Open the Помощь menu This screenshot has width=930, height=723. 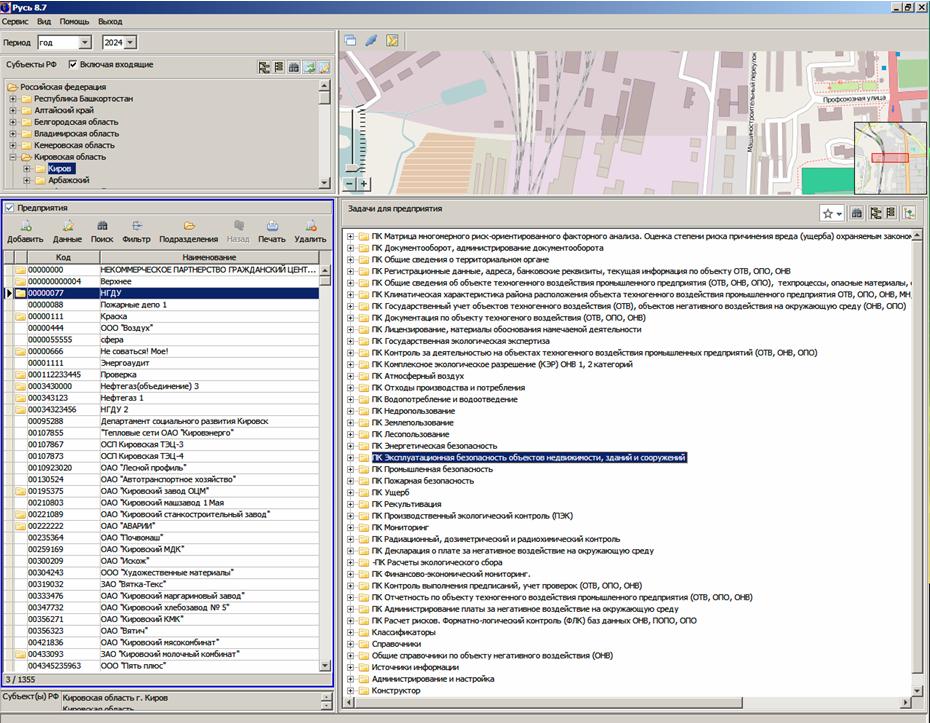tap(74, 20)
